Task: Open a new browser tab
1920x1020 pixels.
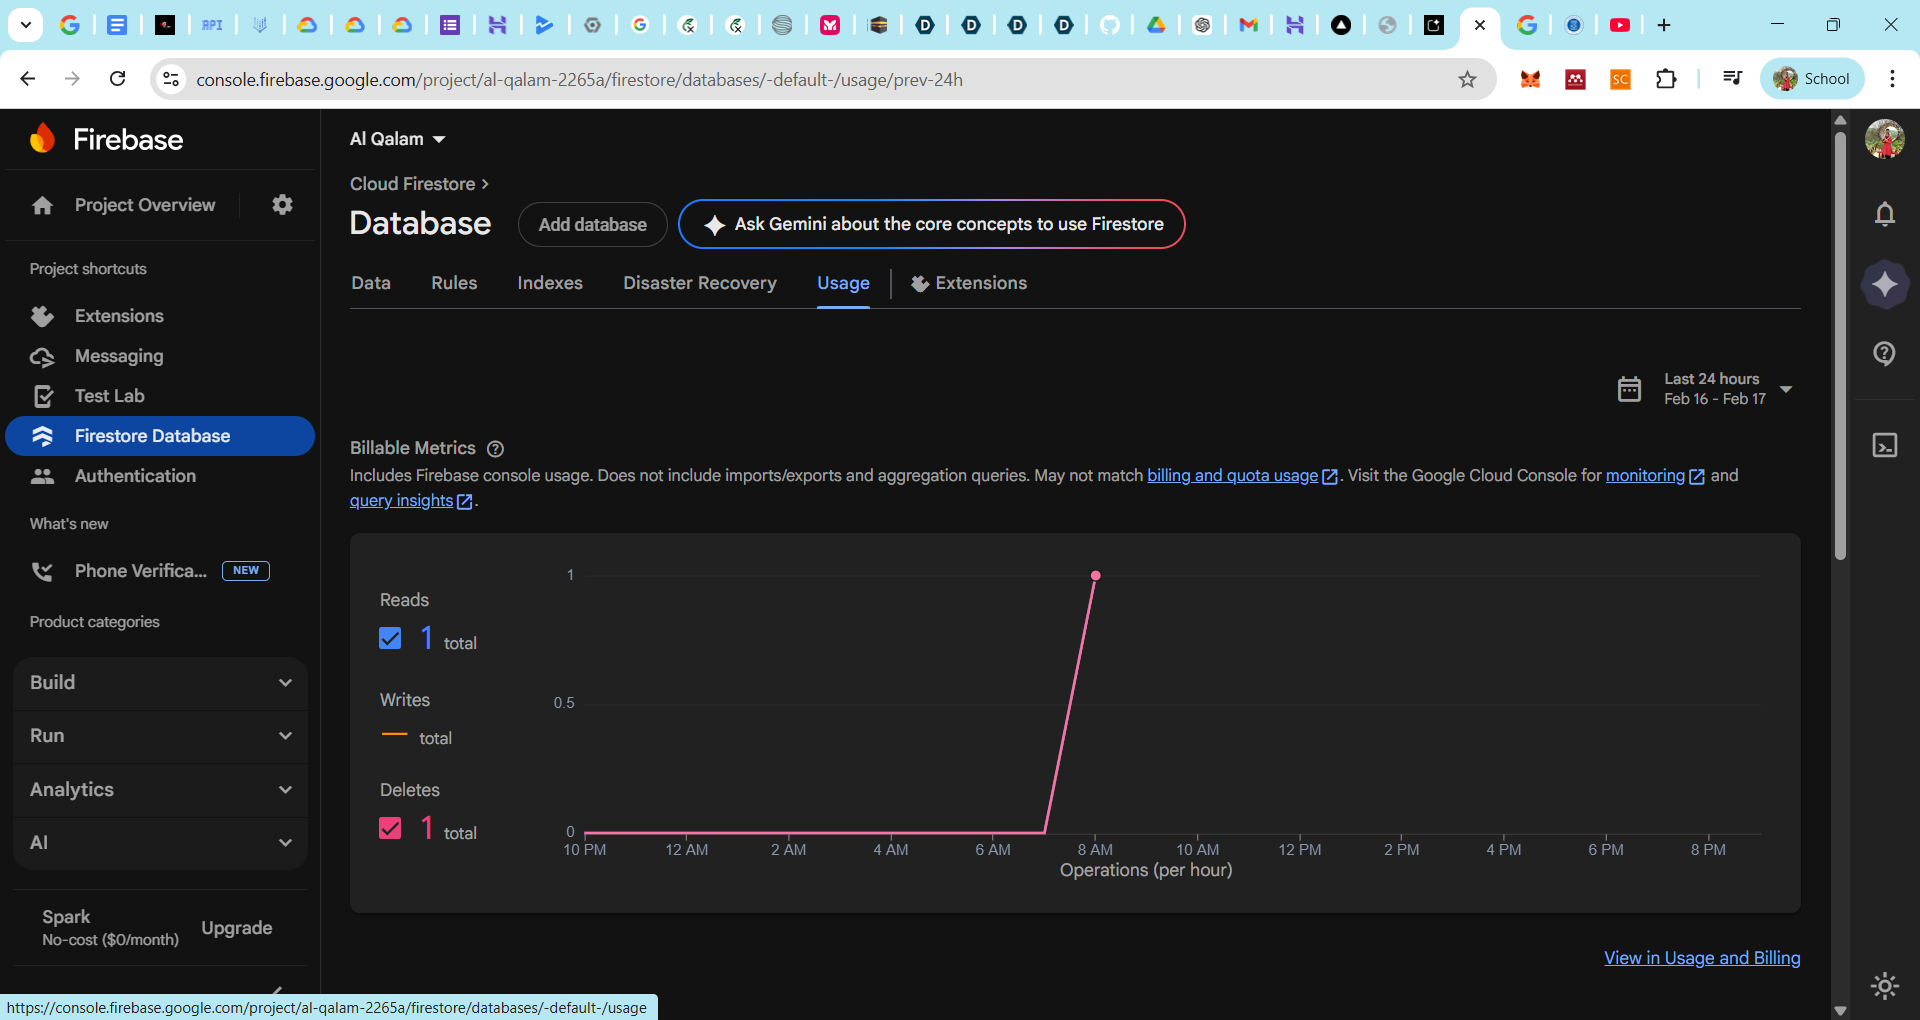Action: (x=1664, y=25)
